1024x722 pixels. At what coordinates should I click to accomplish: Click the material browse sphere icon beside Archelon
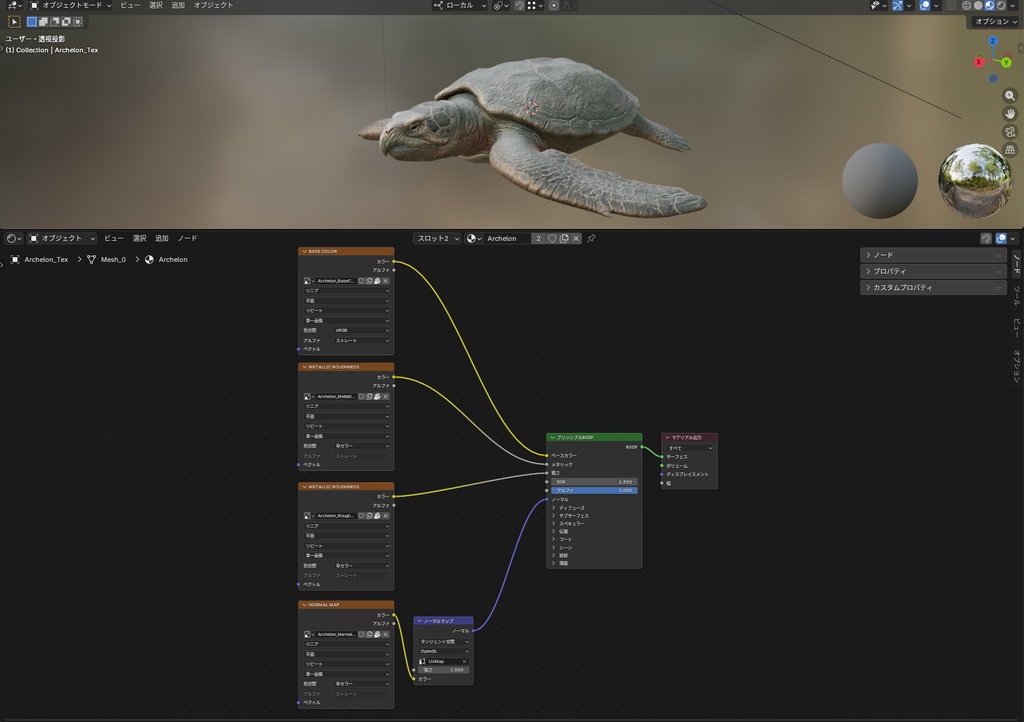coord(473,238)
